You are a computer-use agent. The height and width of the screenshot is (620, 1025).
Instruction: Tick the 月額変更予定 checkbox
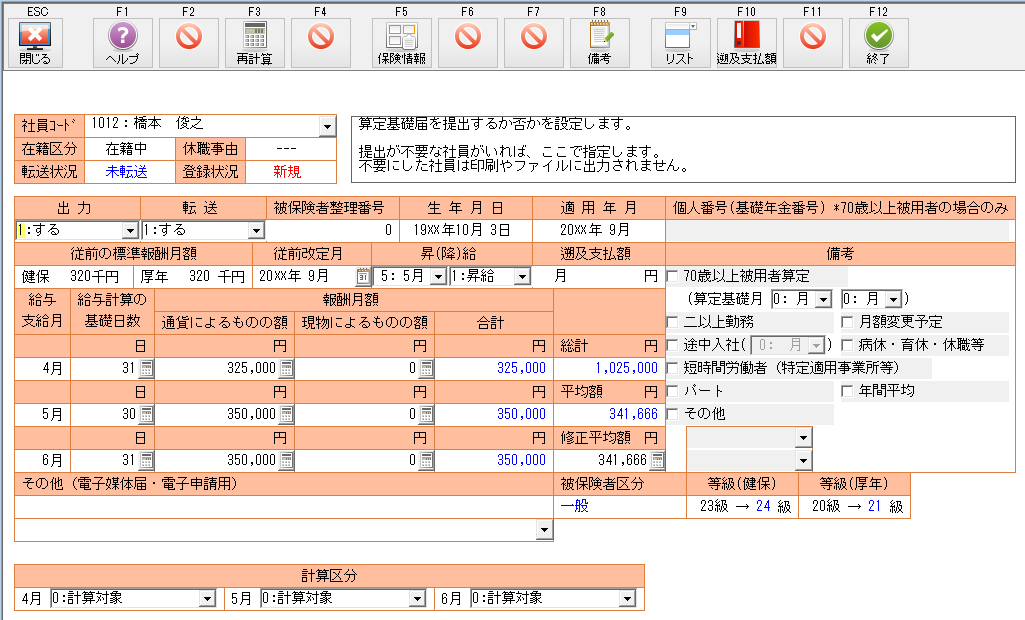847,322
